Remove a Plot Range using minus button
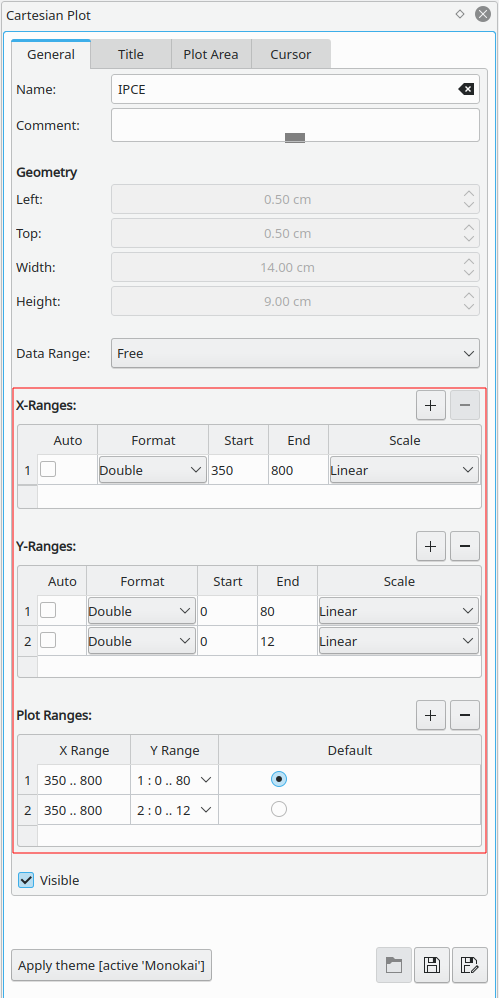The width and height of the screenshot is (499, 998). [465, 715]
